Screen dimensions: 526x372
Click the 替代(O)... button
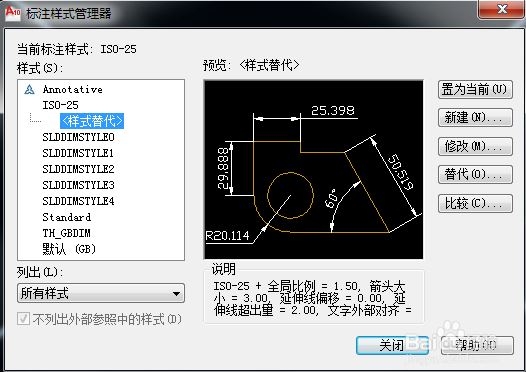coord(475,174)
